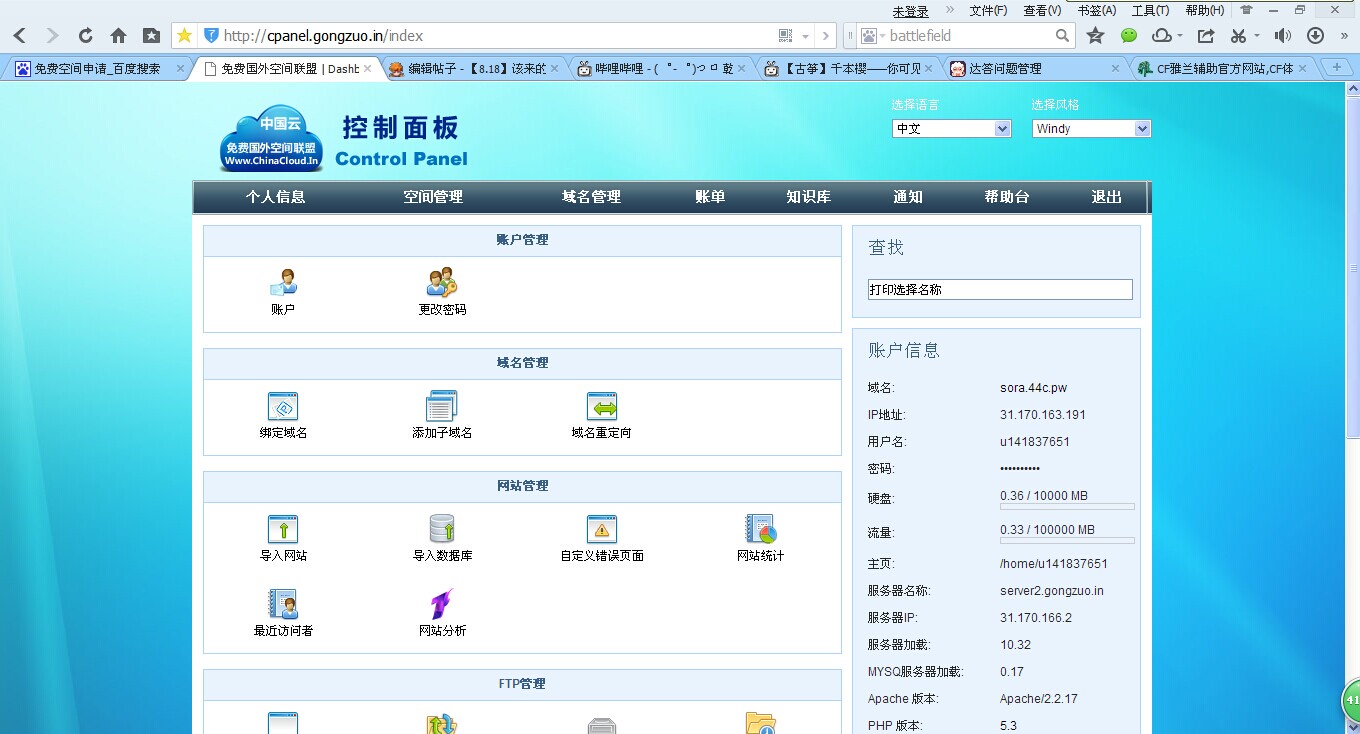Click the ChinaCloud logo

point(271,139)
